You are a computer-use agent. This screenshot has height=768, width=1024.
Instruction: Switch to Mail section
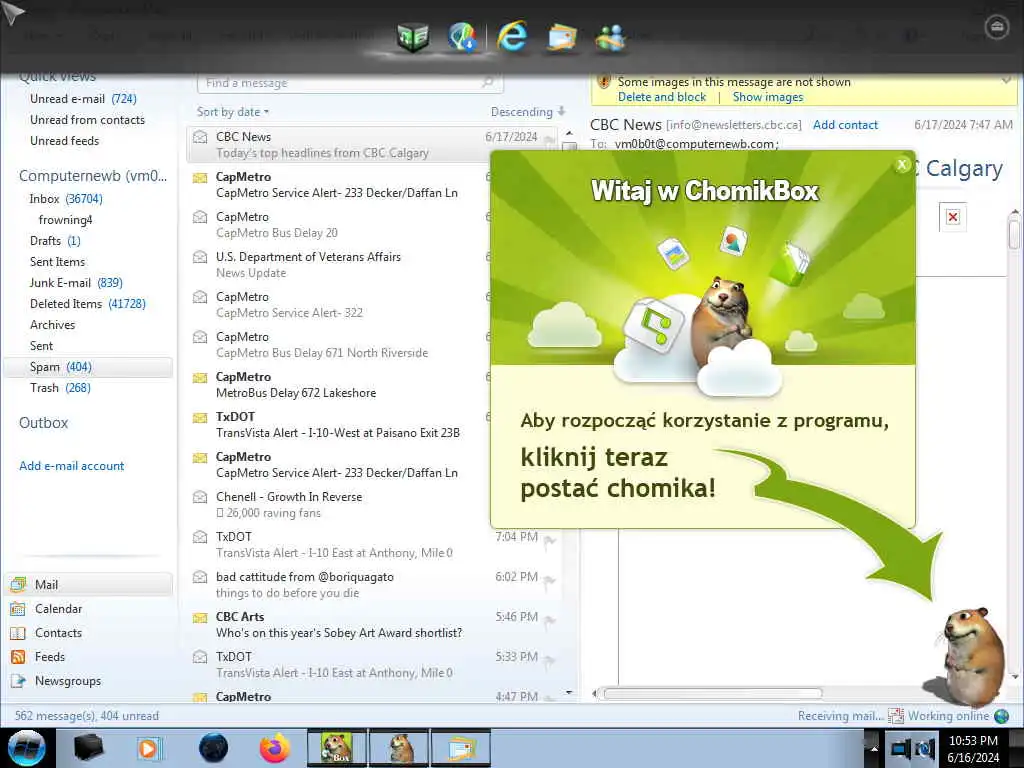tap(89, 584)
